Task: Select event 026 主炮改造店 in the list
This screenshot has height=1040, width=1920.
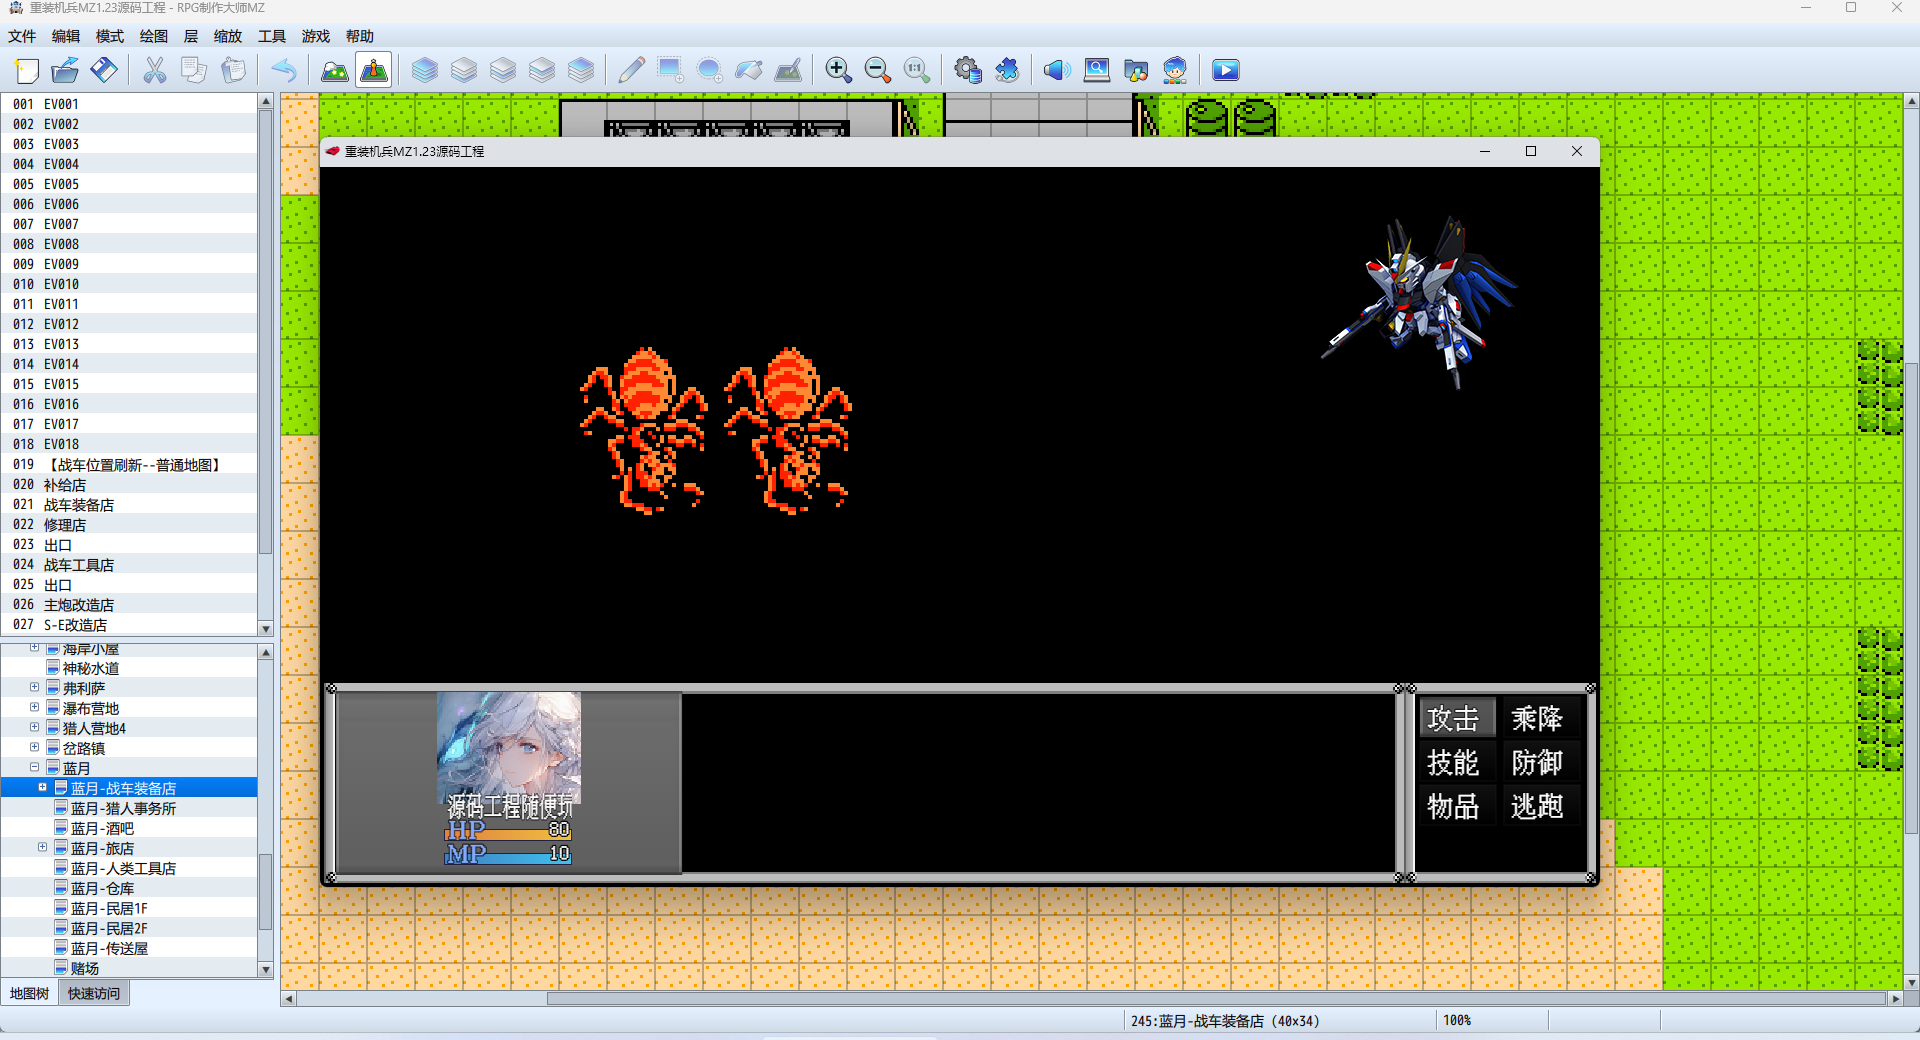Action: click(130, 605)
